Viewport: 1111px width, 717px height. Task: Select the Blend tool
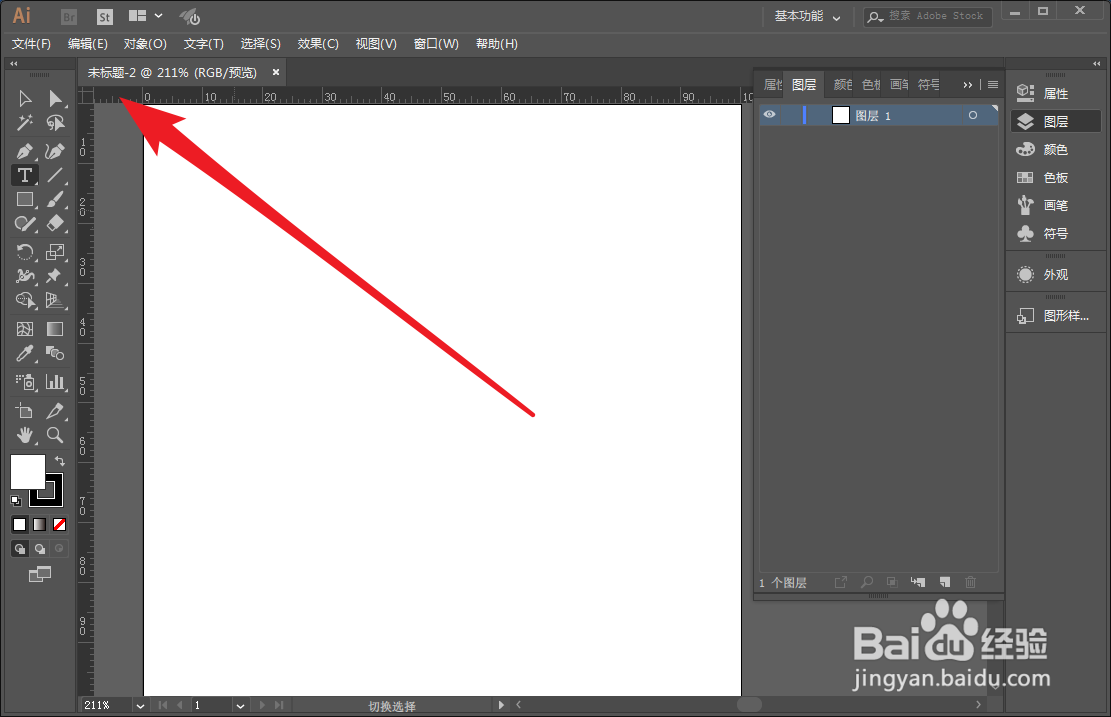[x=55, y=353]
